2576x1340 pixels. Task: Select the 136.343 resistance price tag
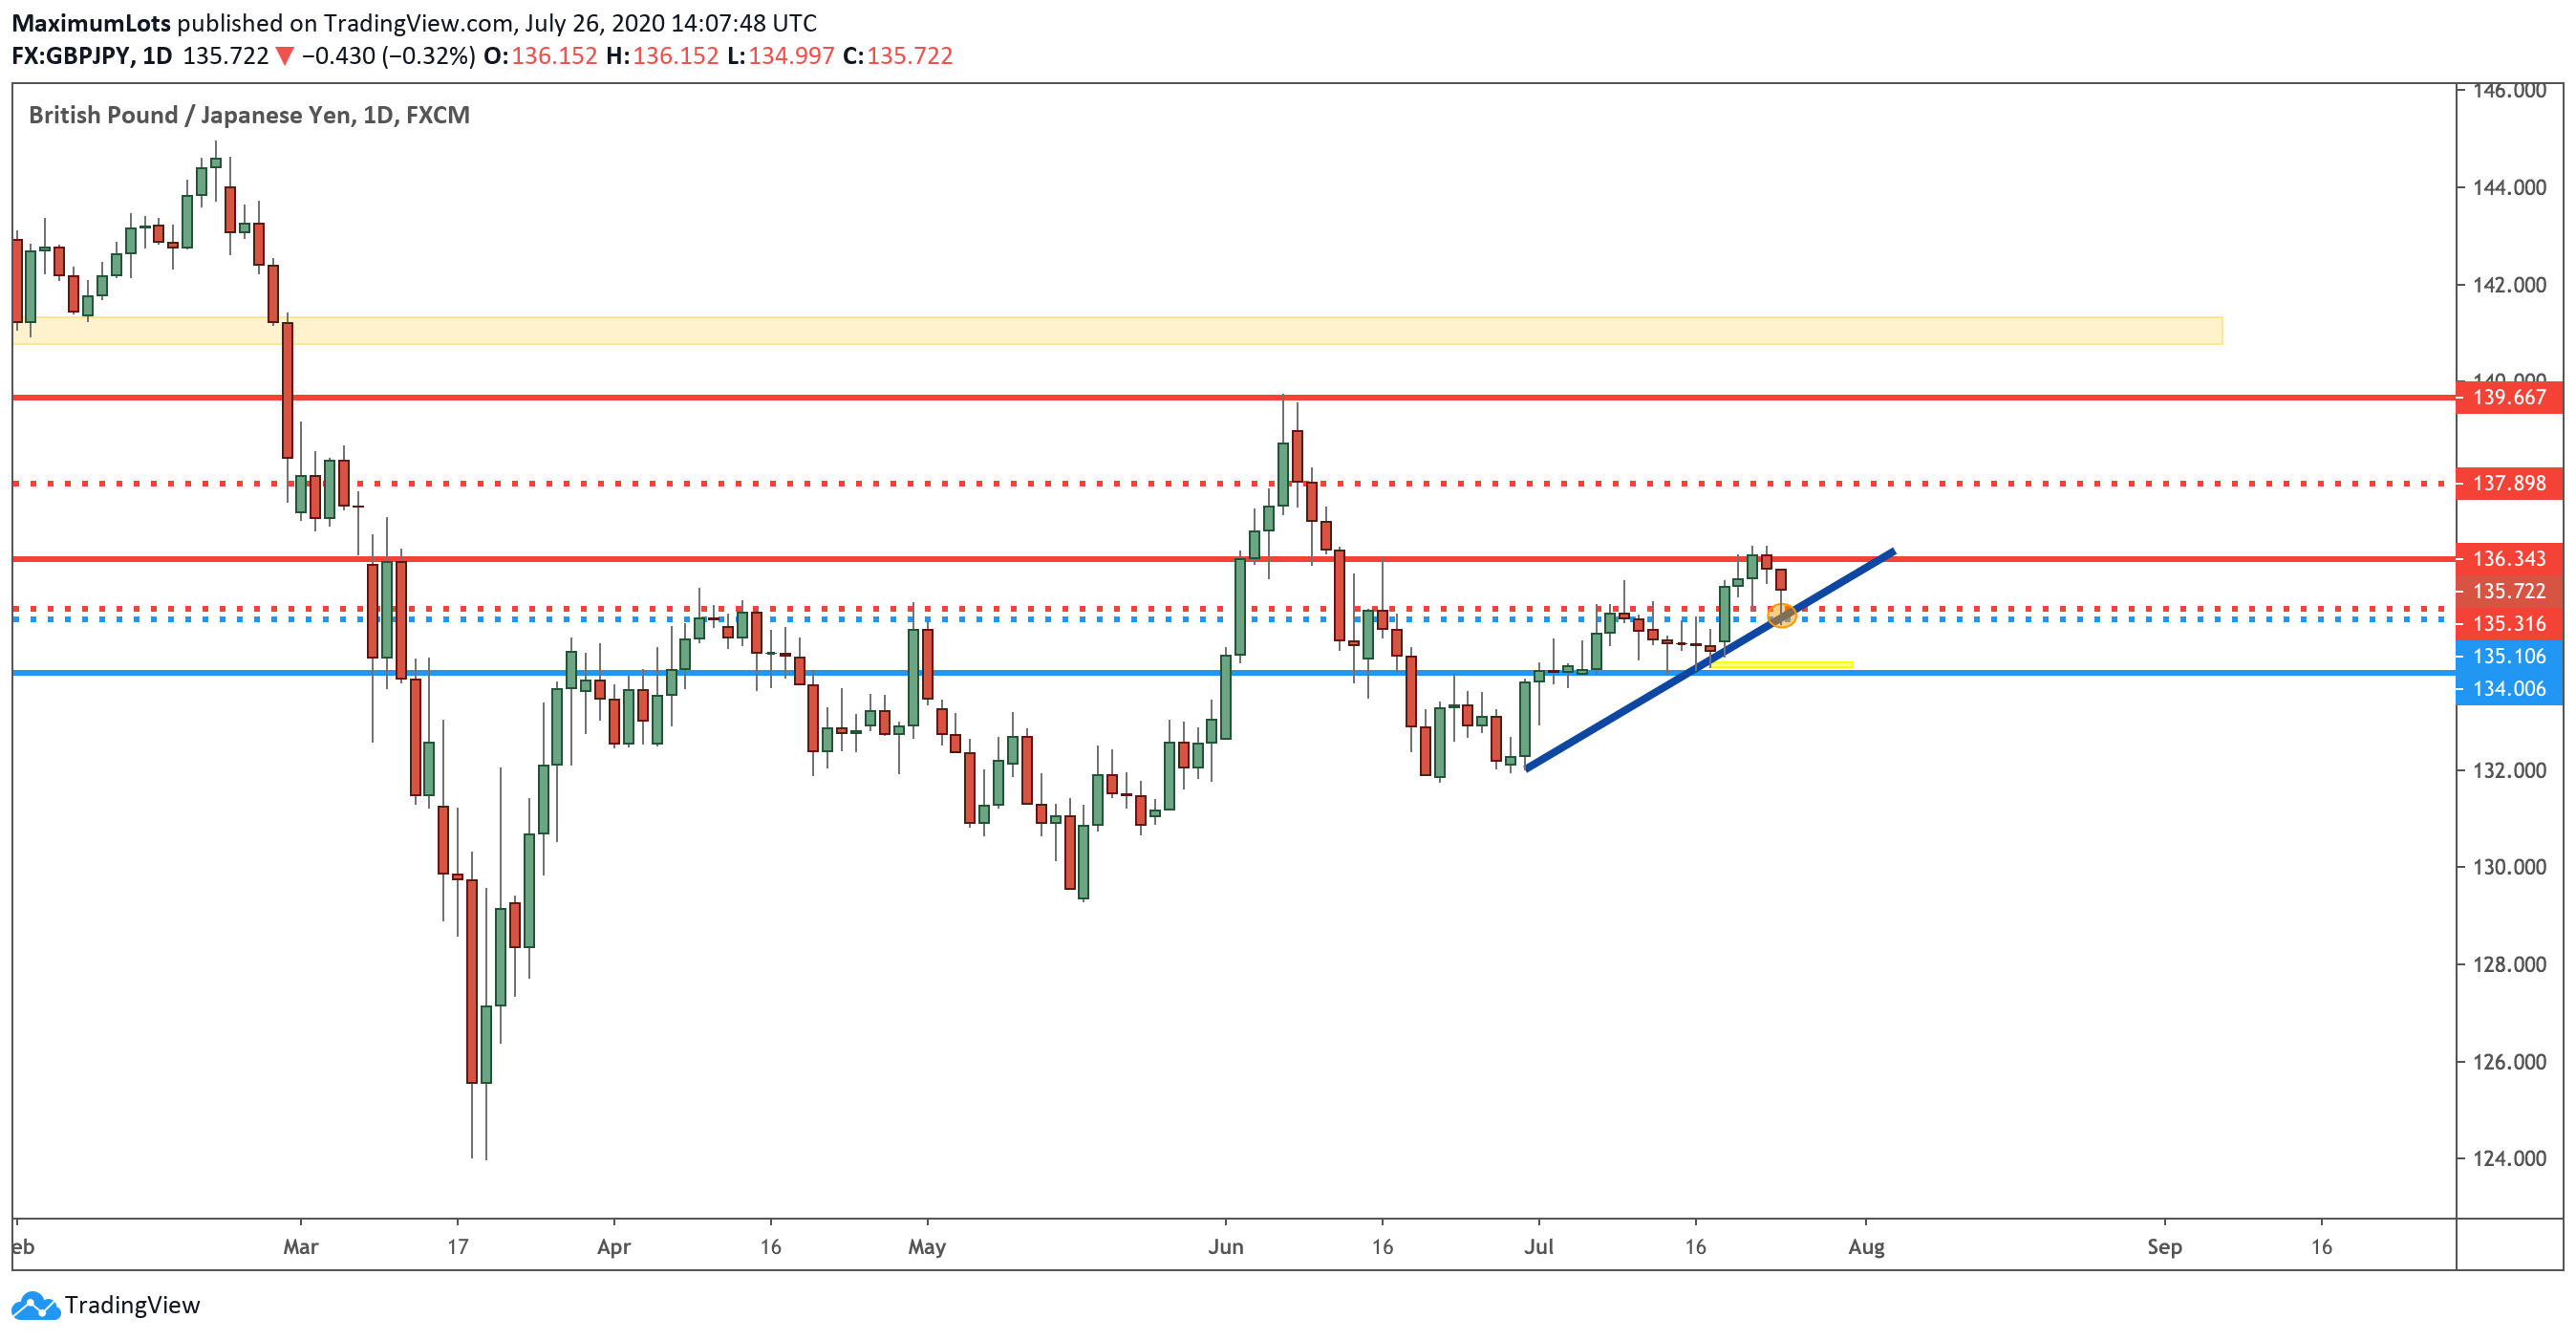click(2508, 558)
